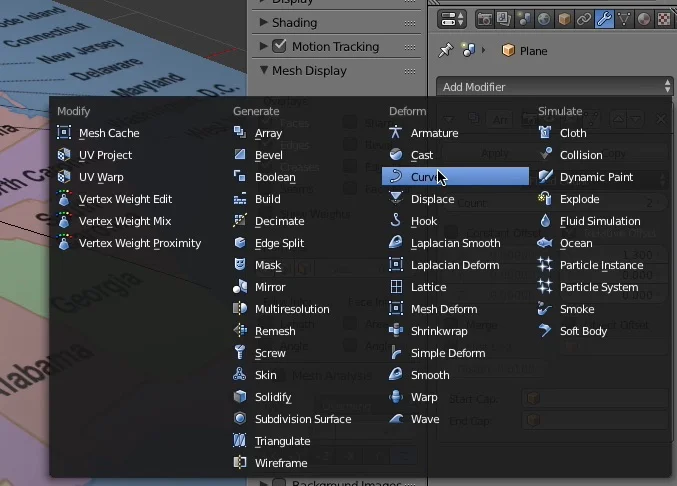Screen dimensions: 677x486
Task: Open the Render Layers properties tab
Action: click(504, 19)
